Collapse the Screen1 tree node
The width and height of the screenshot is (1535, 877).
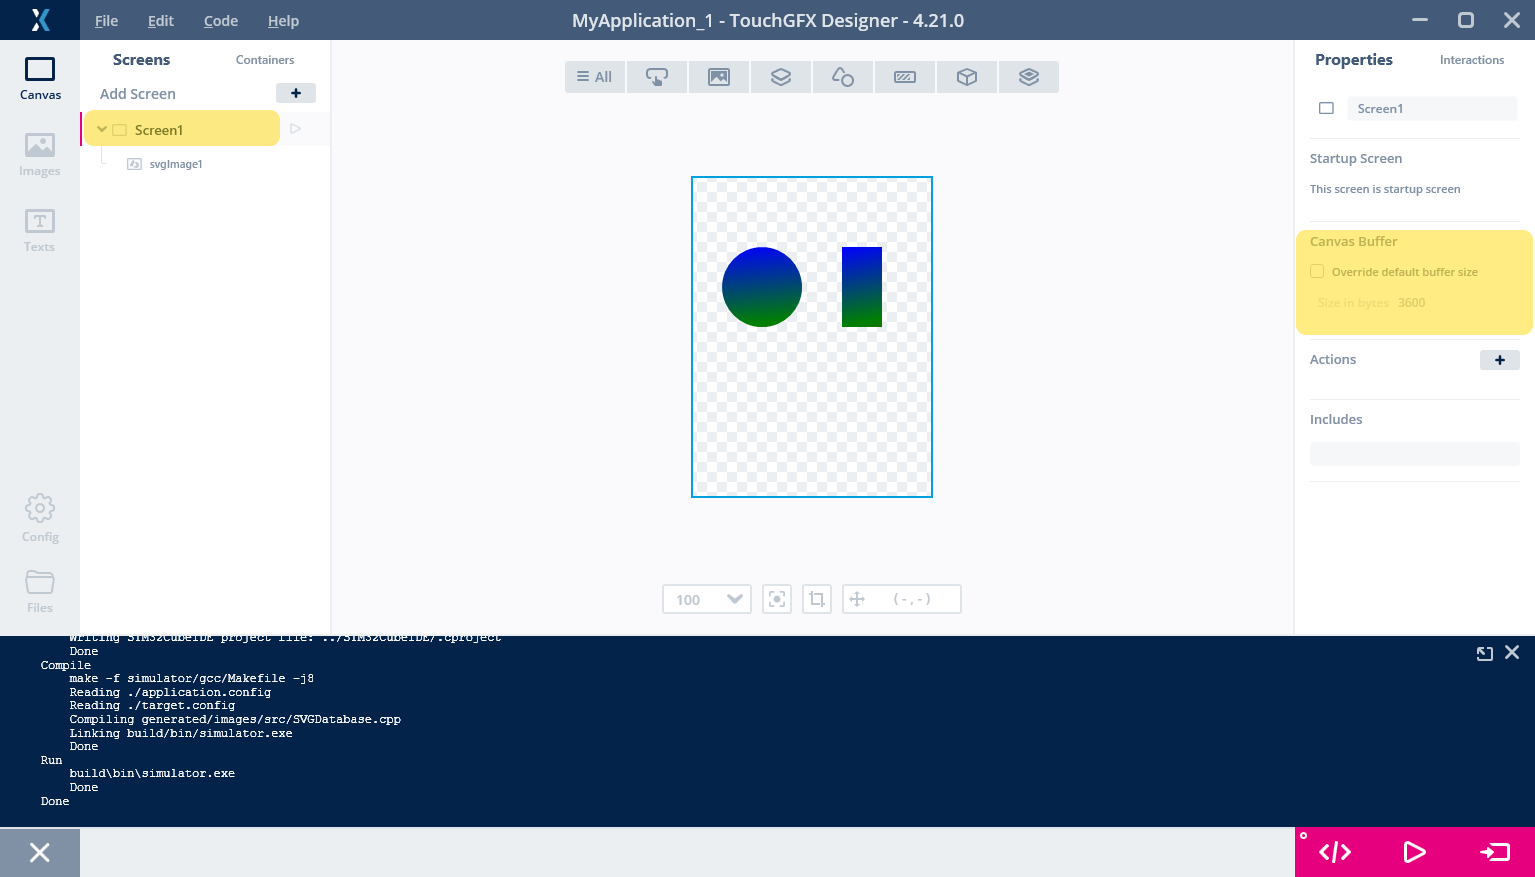[x=102, y=130]
